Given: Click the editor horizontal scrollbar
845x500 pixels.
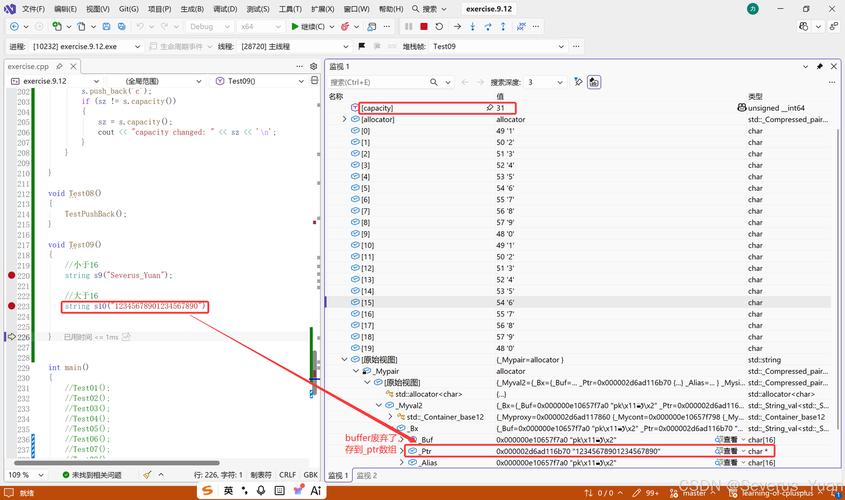Looking at the screenshot, I should (116, 462).
